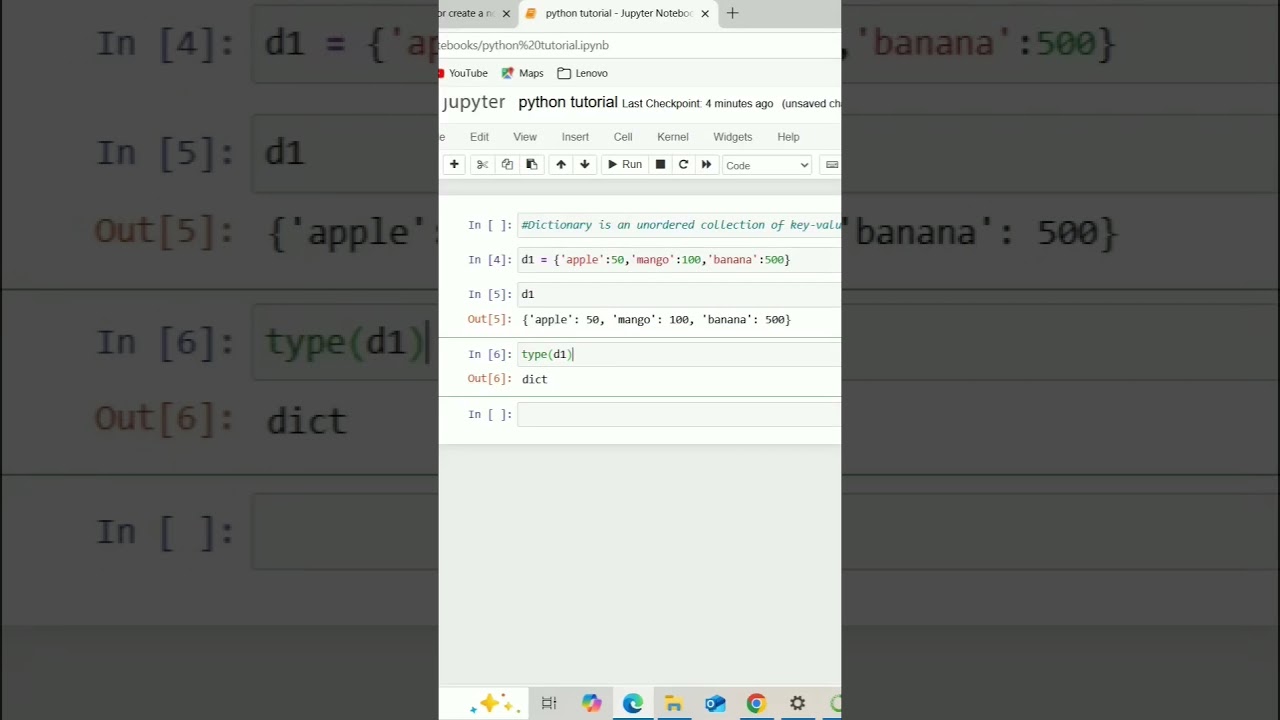
Task: Open the Cell menu
Action: click(623, 137)
